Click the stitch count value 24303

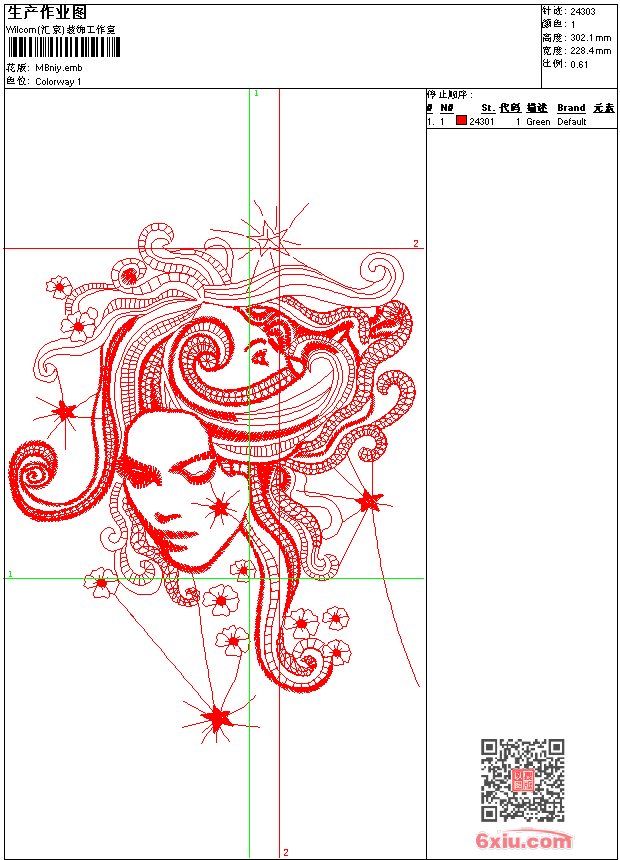(584, 11)
